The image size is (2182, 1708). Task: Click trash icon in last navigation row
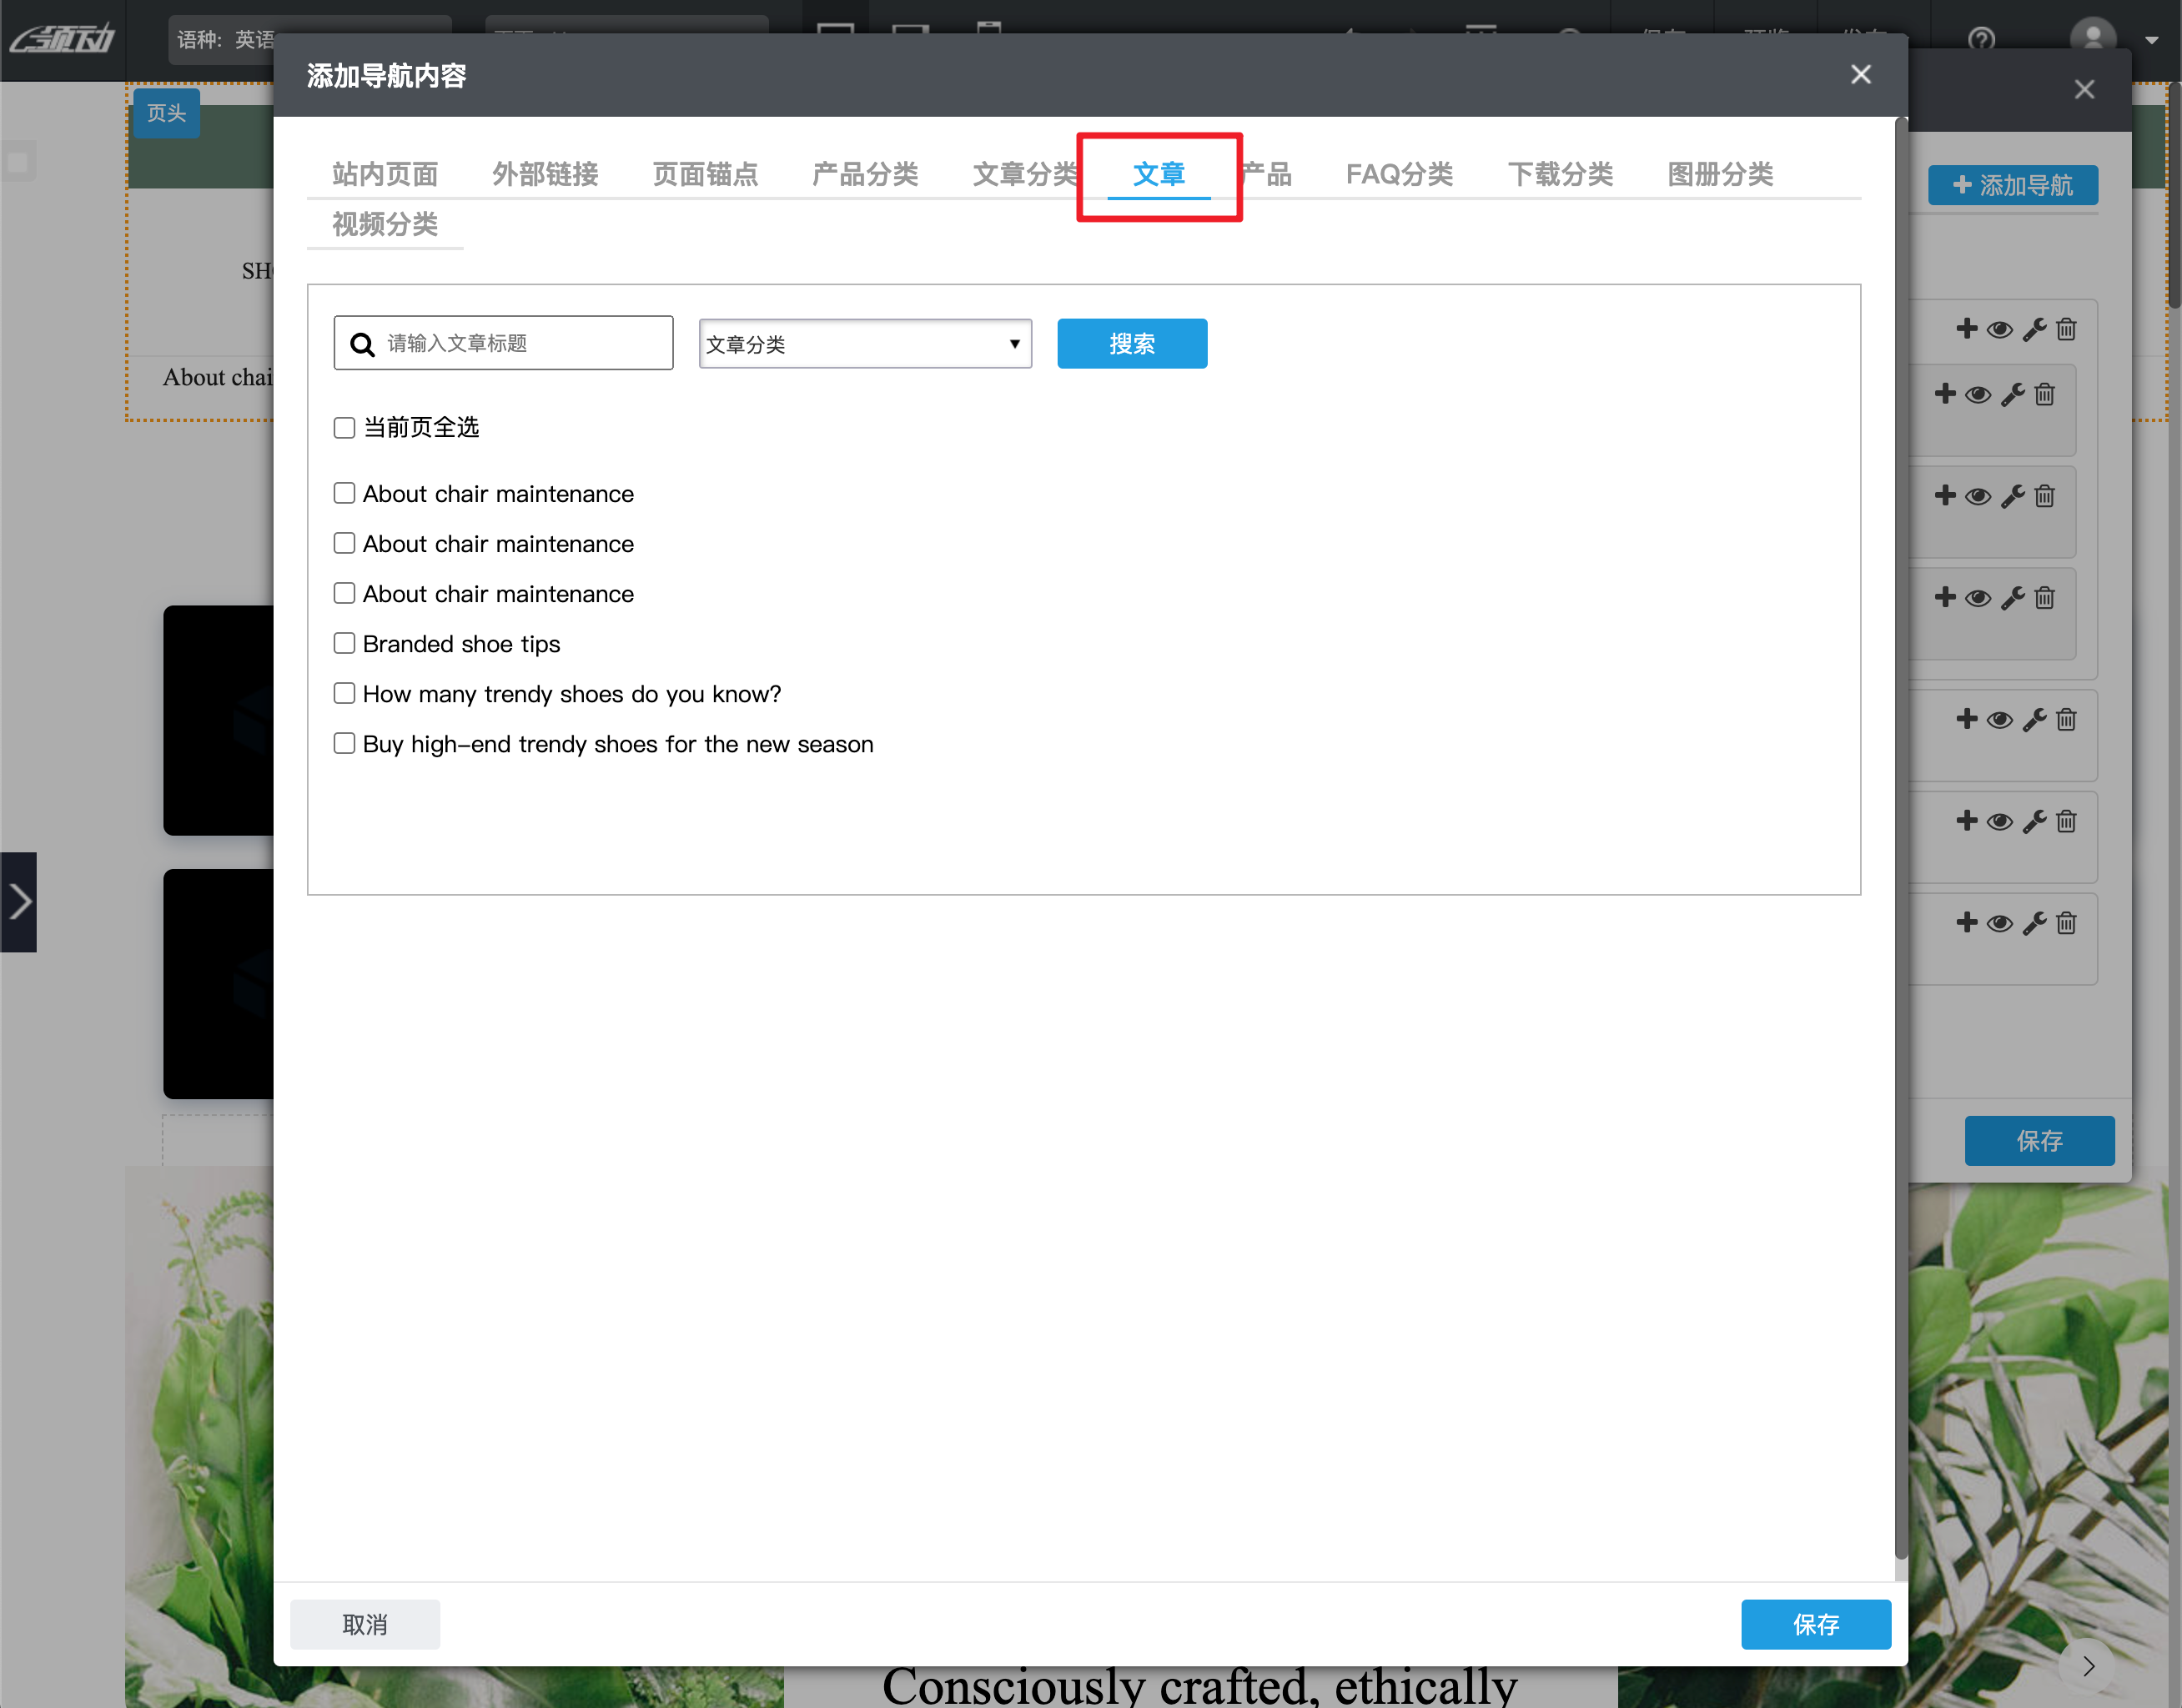click(x=2066, y=923)
